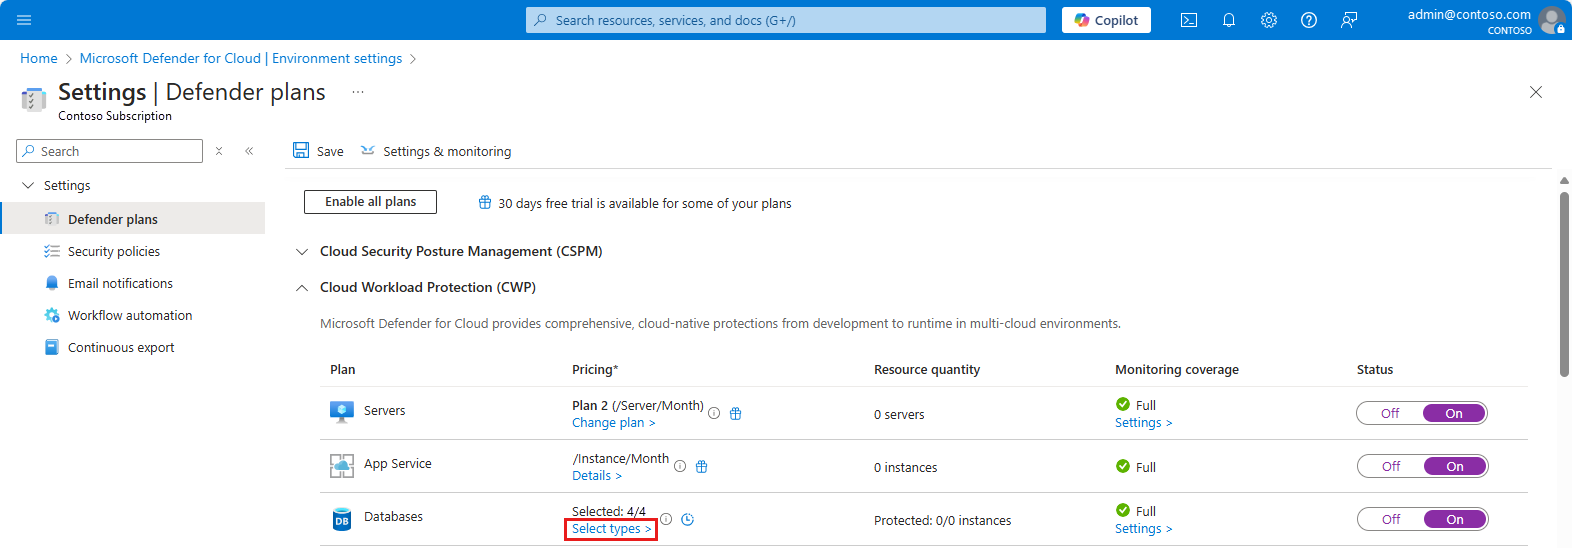Click the Servers plan icon
Screen dimensions: 1572x548
point(342,412)
